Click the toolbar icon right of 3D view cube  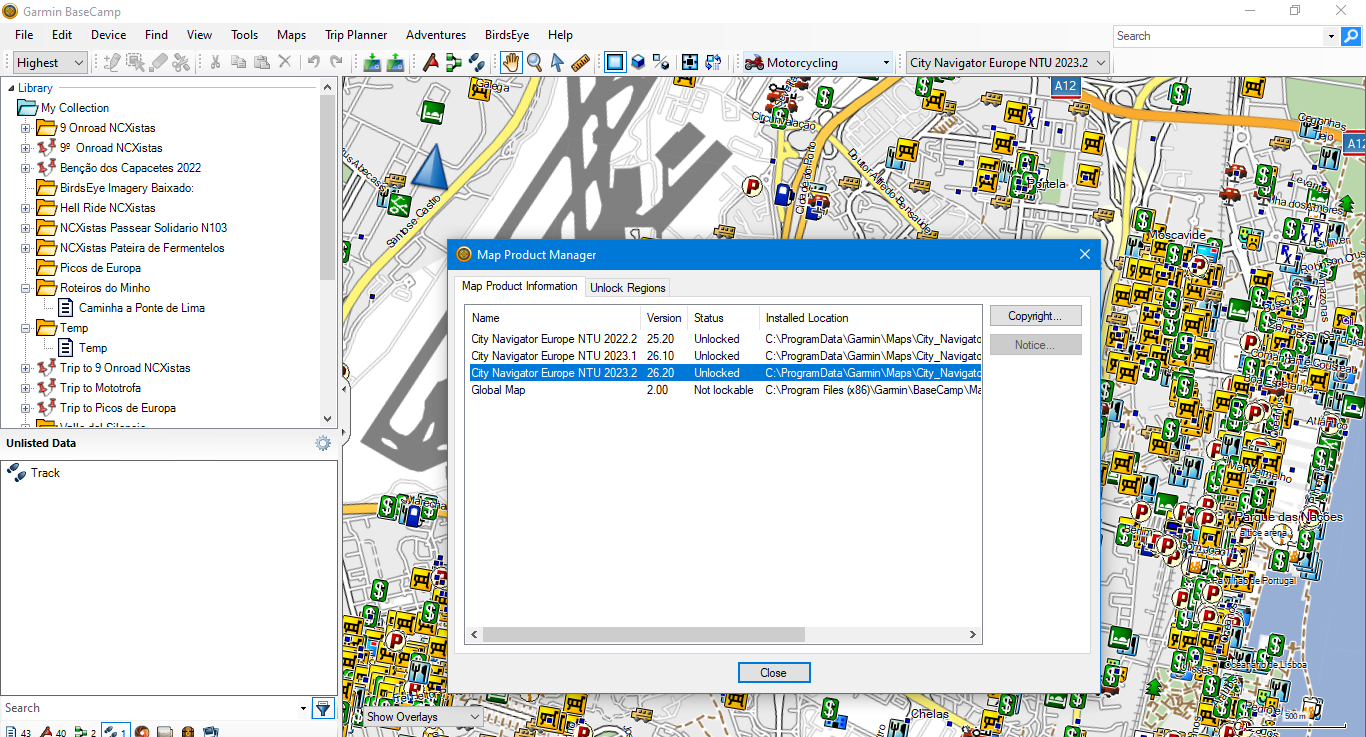(661, 62)
